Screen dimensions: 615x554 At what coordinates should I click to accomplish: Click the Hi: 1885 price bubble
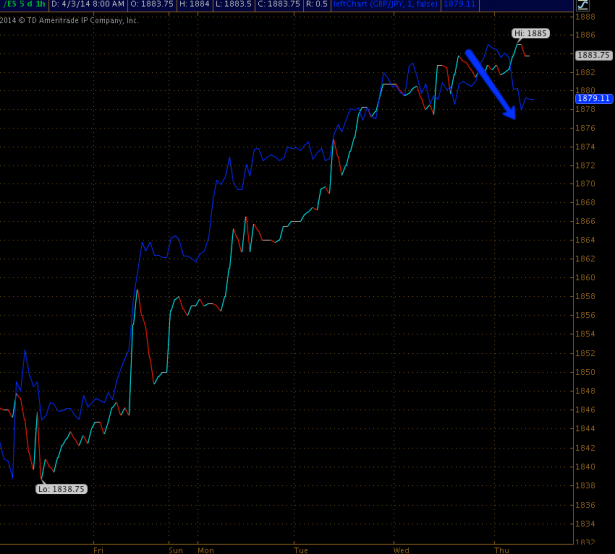(x=530, y=33)
